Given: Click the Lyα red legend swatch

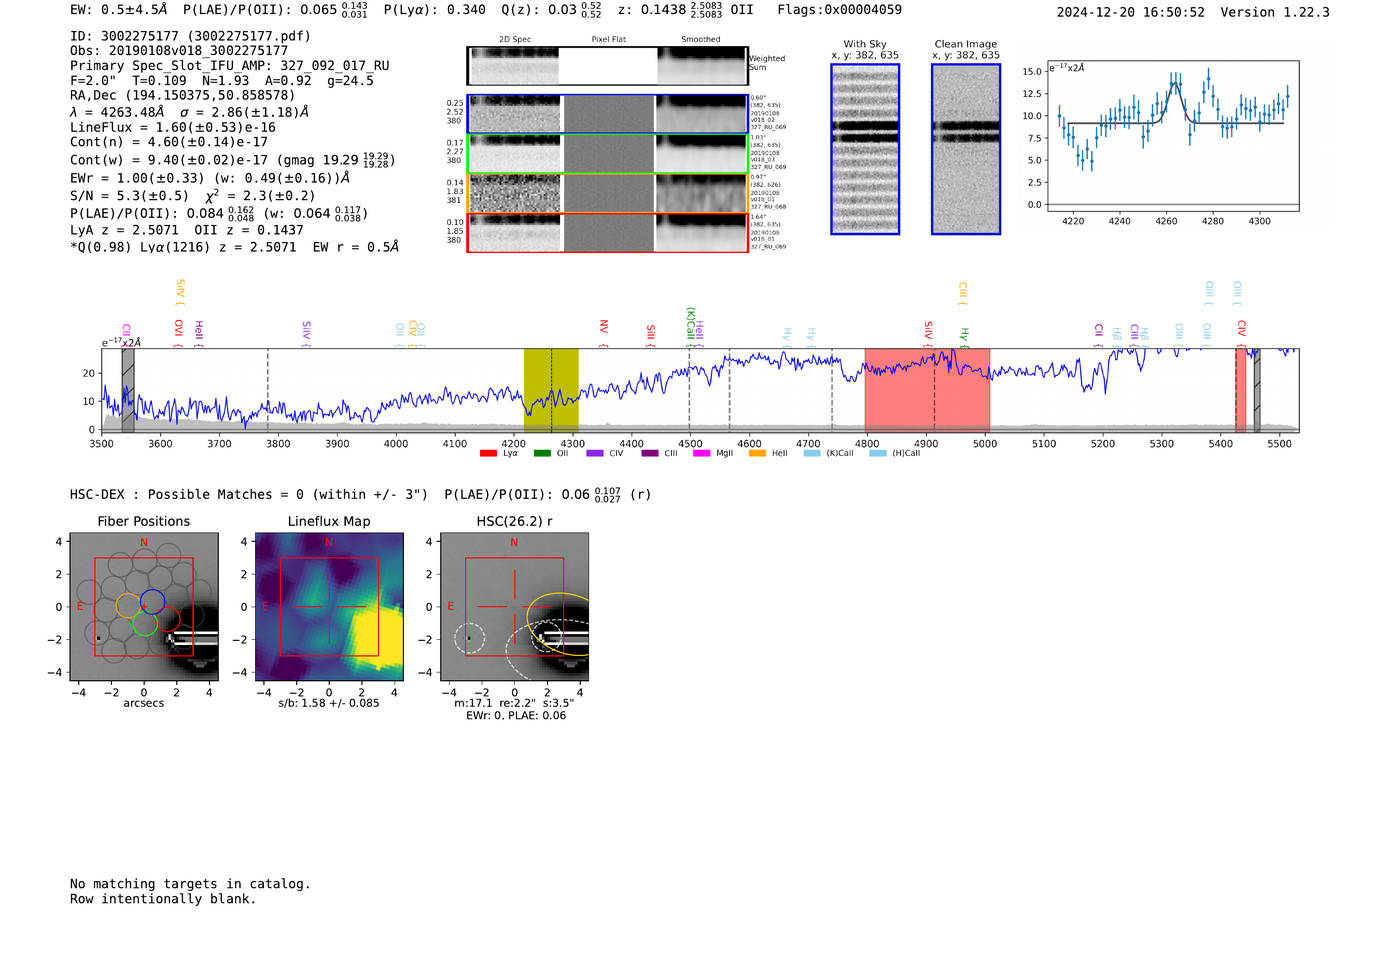Looking at the screenshot, I should click(488, 453).
